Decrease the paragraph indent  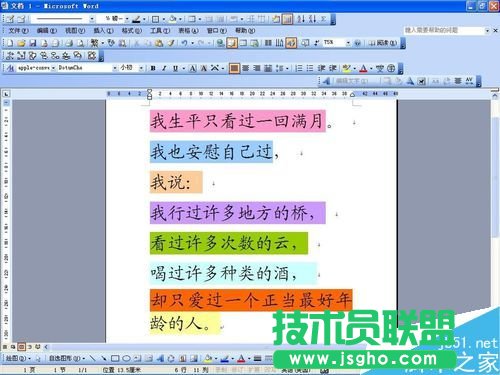[x=321, y=68]
